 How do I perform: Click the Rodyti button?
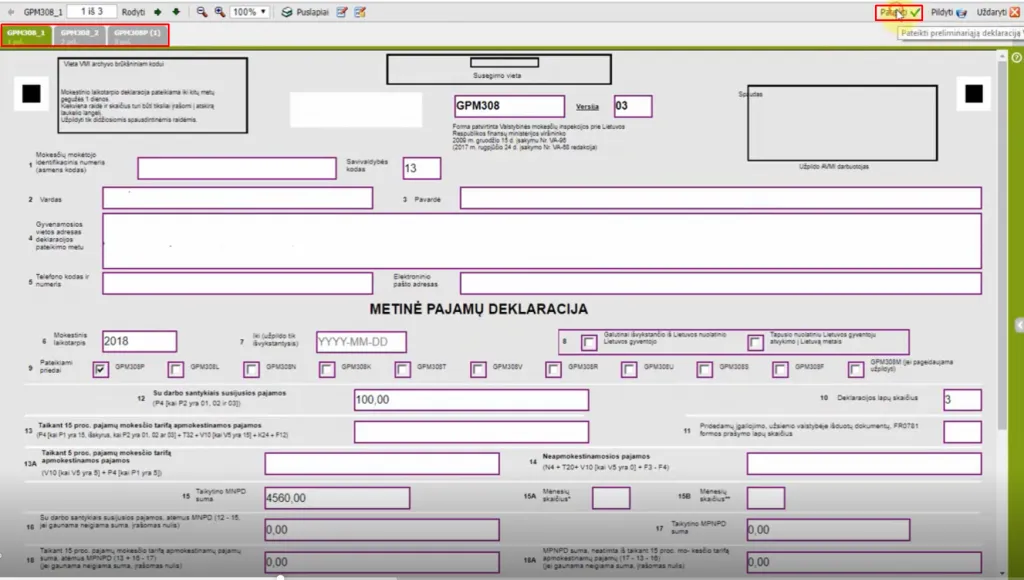pyautogui.click(x=133, y=12)
